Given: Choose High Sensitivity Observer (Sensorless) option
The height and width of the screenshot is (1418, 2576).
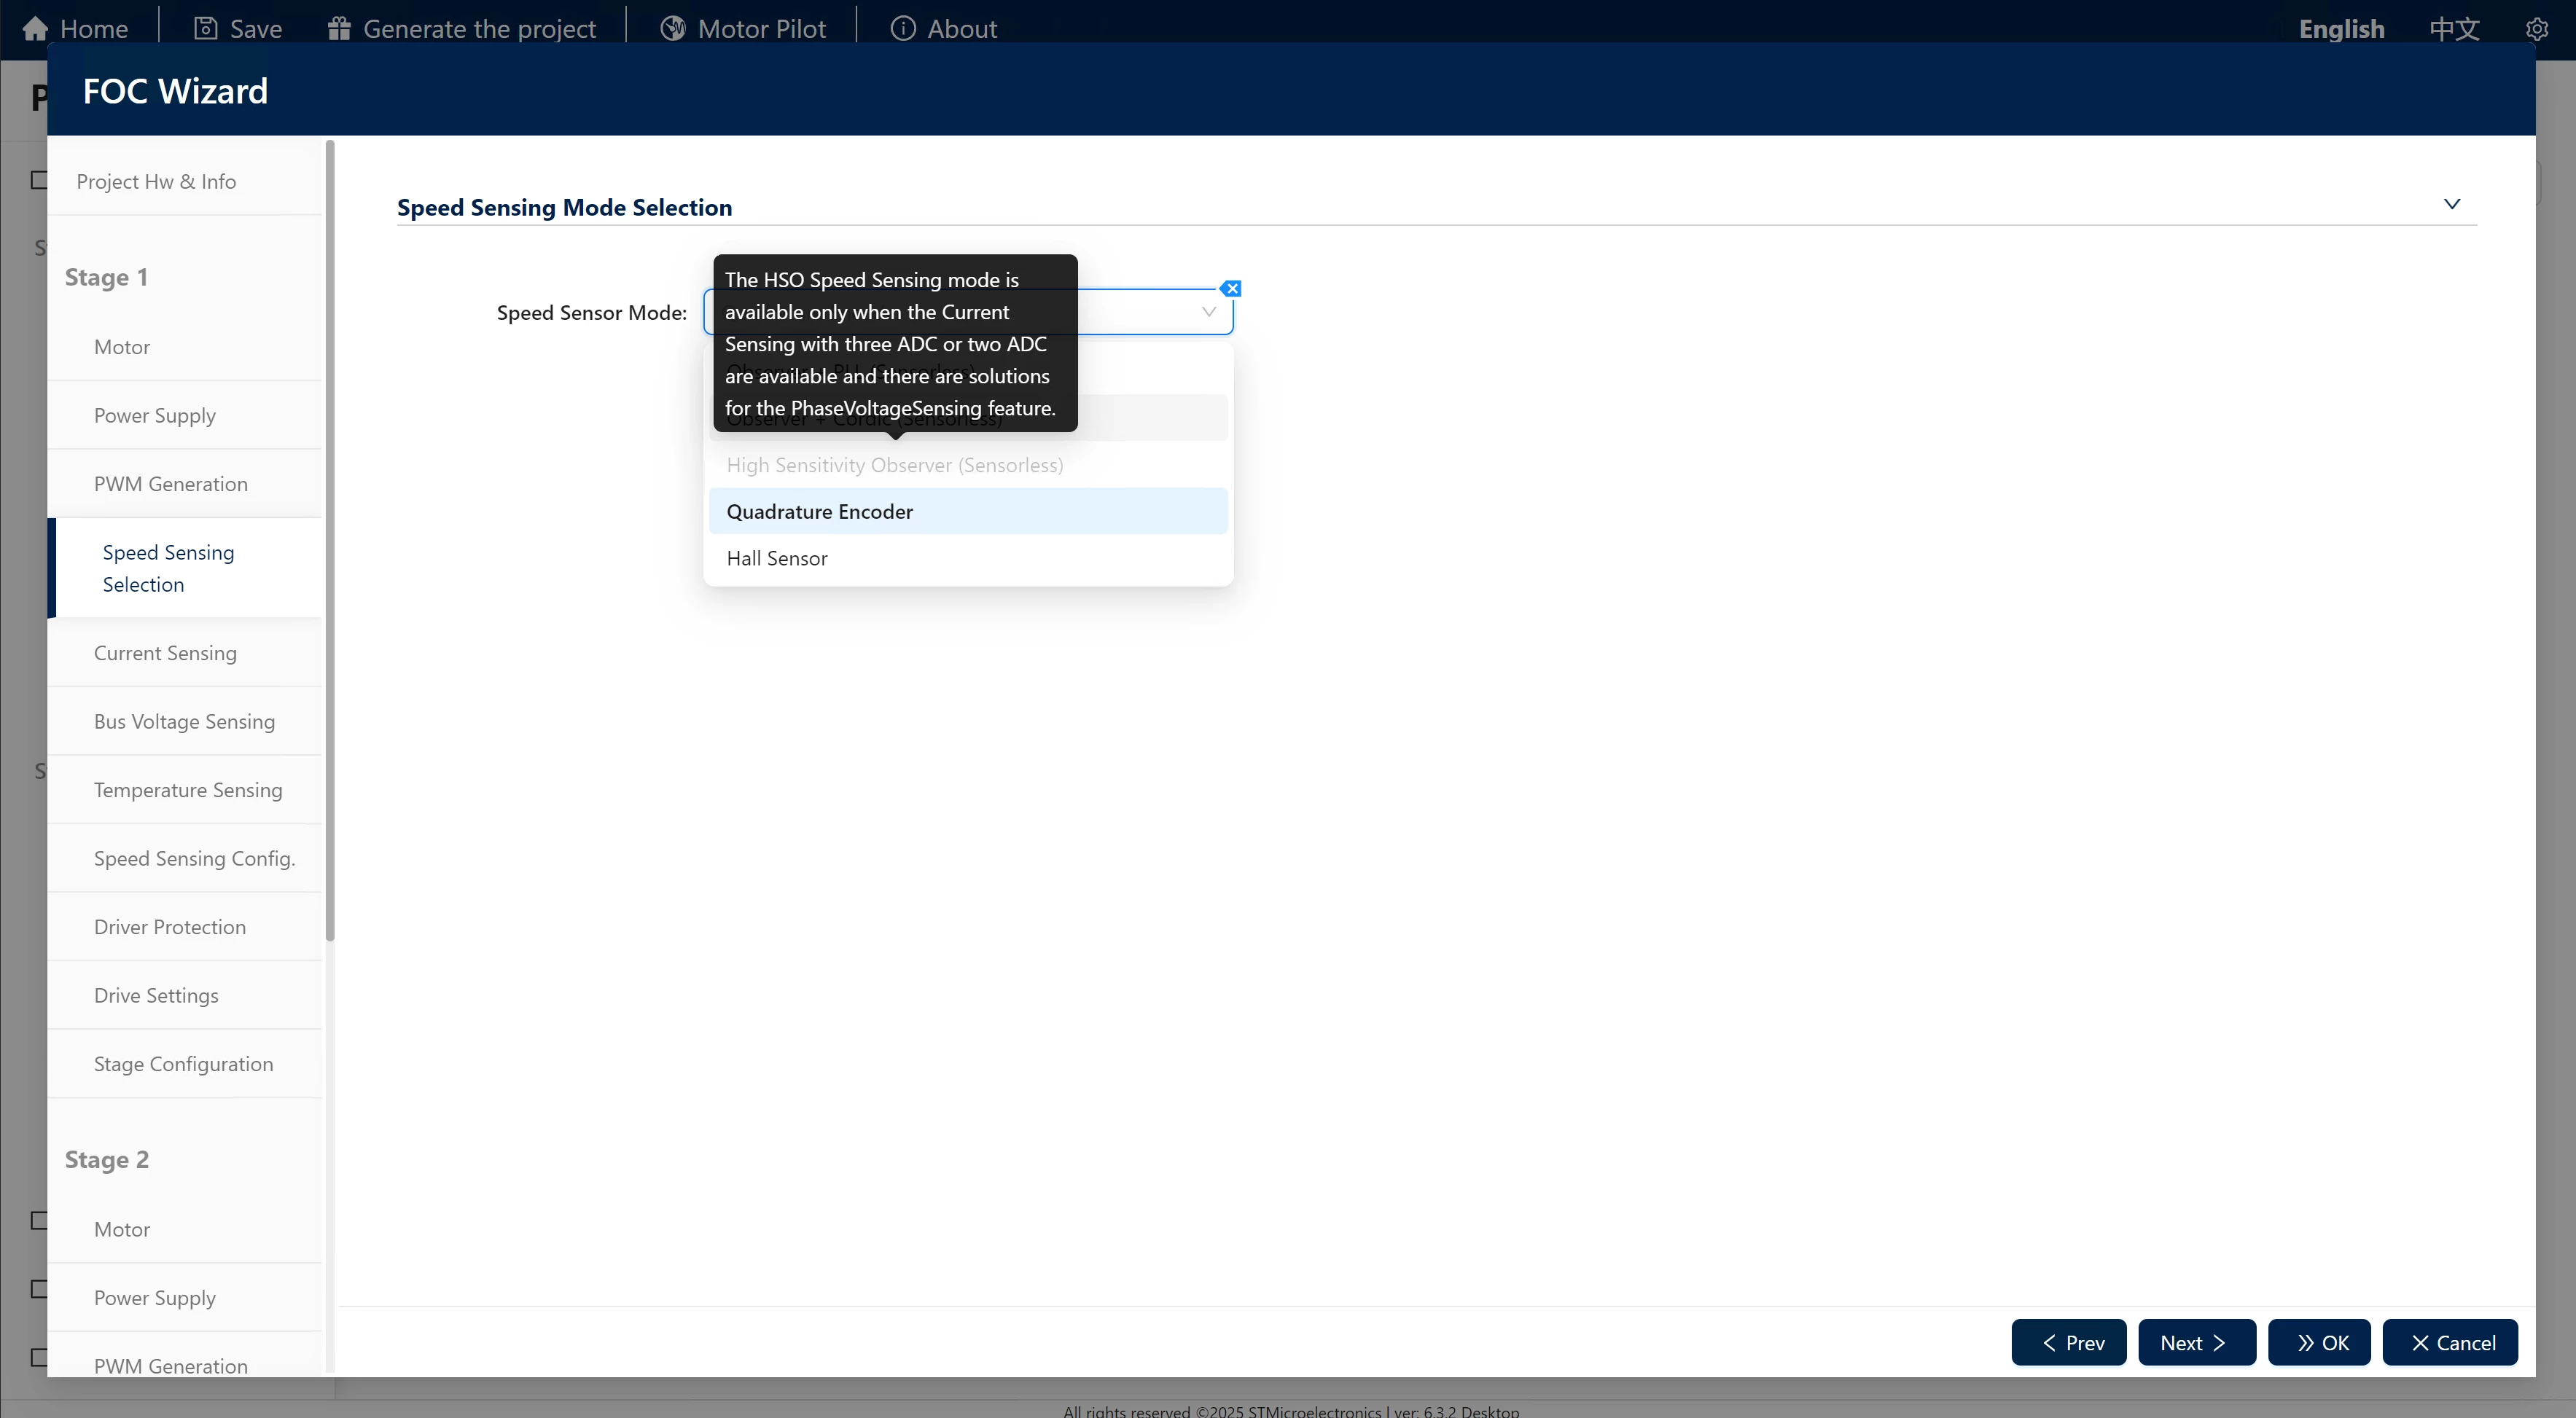Looking at the screenshot, I should (968, 465).
